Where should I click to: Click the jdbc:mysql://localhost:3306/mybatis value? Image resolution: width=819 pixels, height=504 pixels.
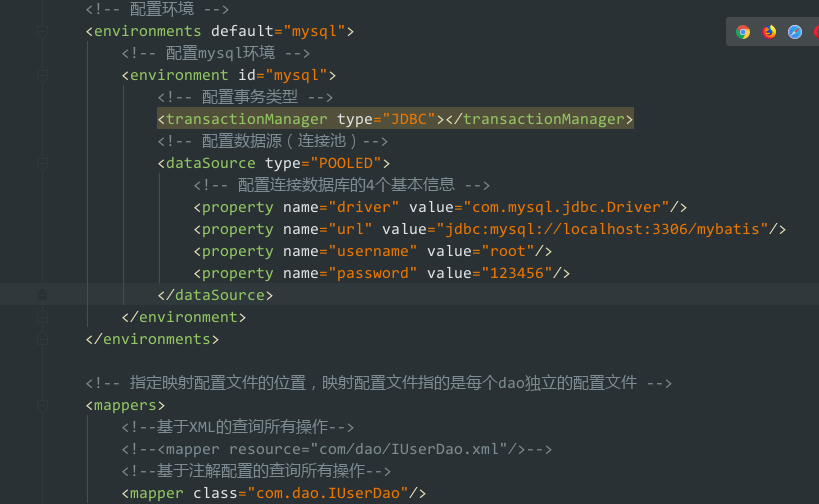(602, 229)
